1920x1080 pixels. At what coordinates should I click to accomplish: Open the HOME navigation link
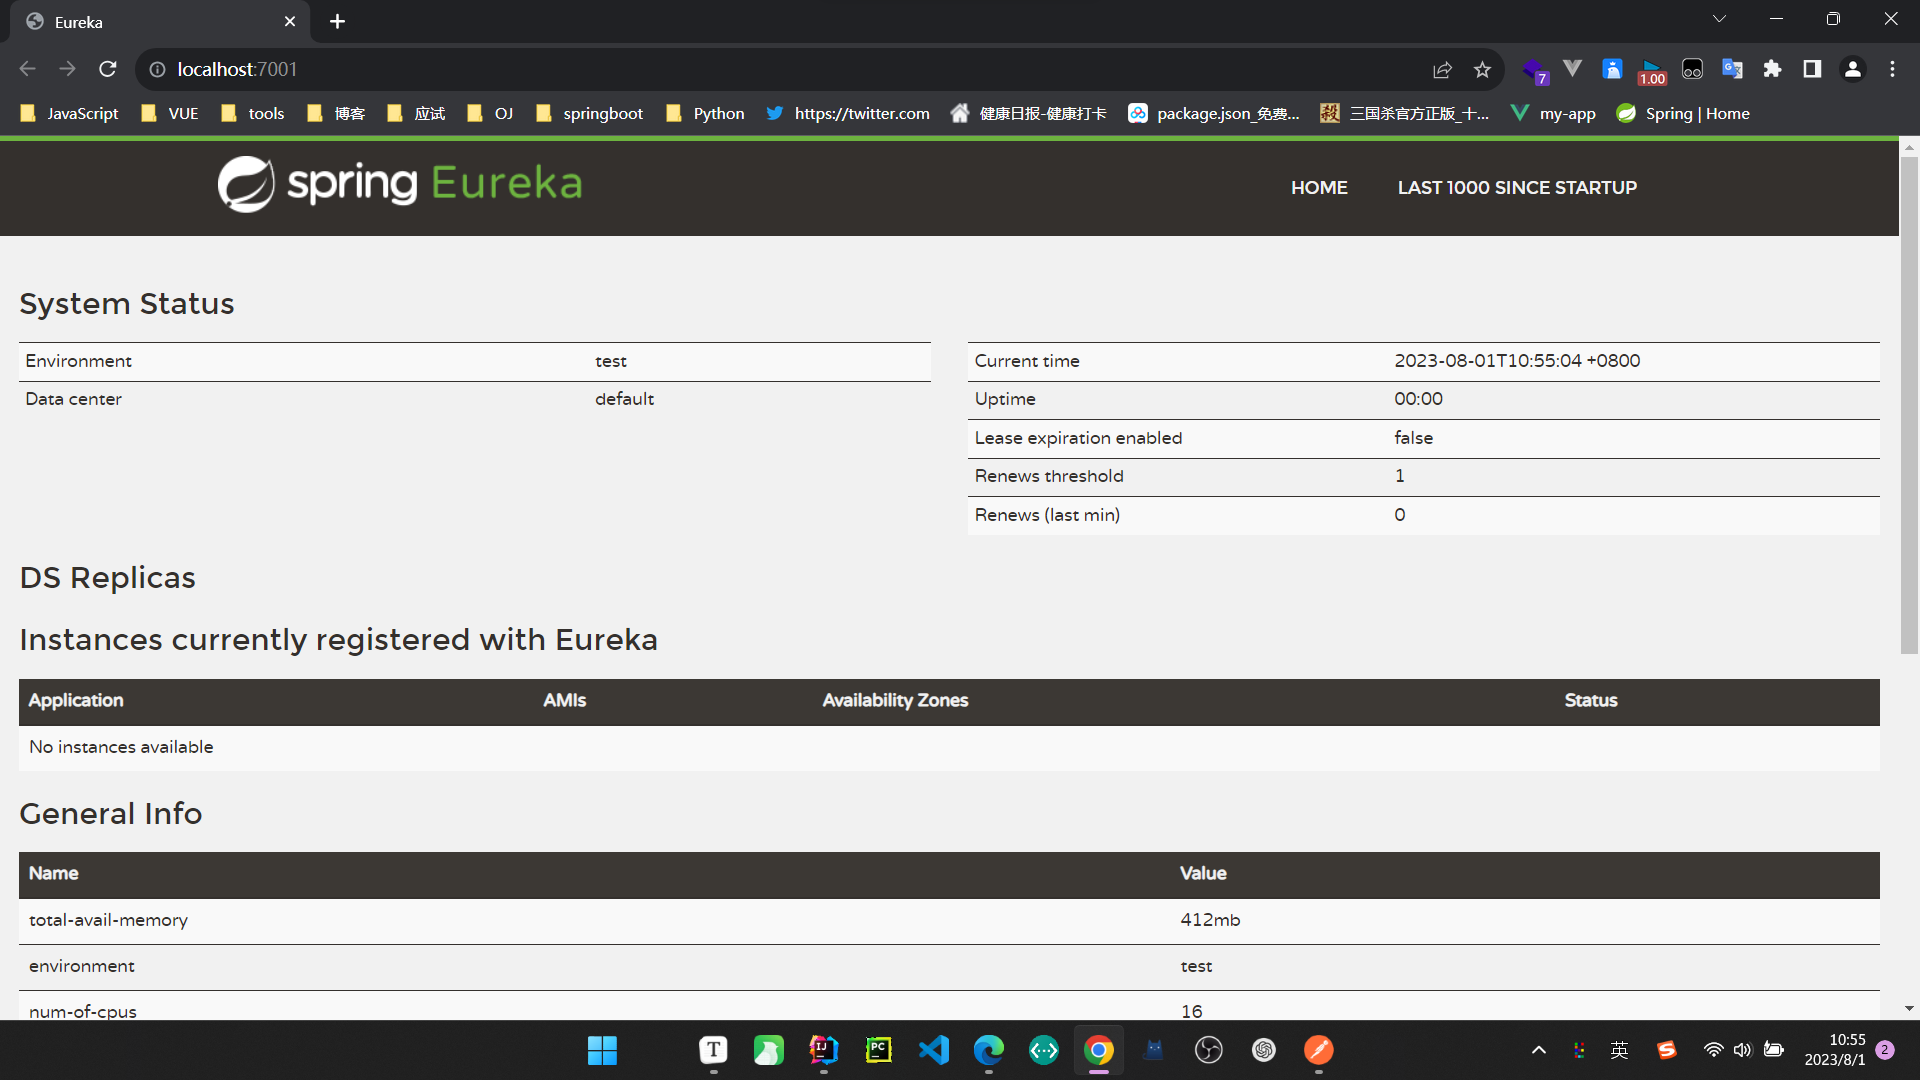pos(1318,188)
